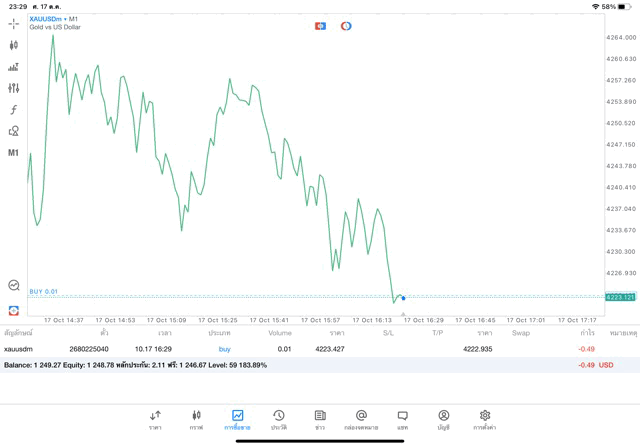Toggle the red-blue circular clock icon

(x=346, y=25)
